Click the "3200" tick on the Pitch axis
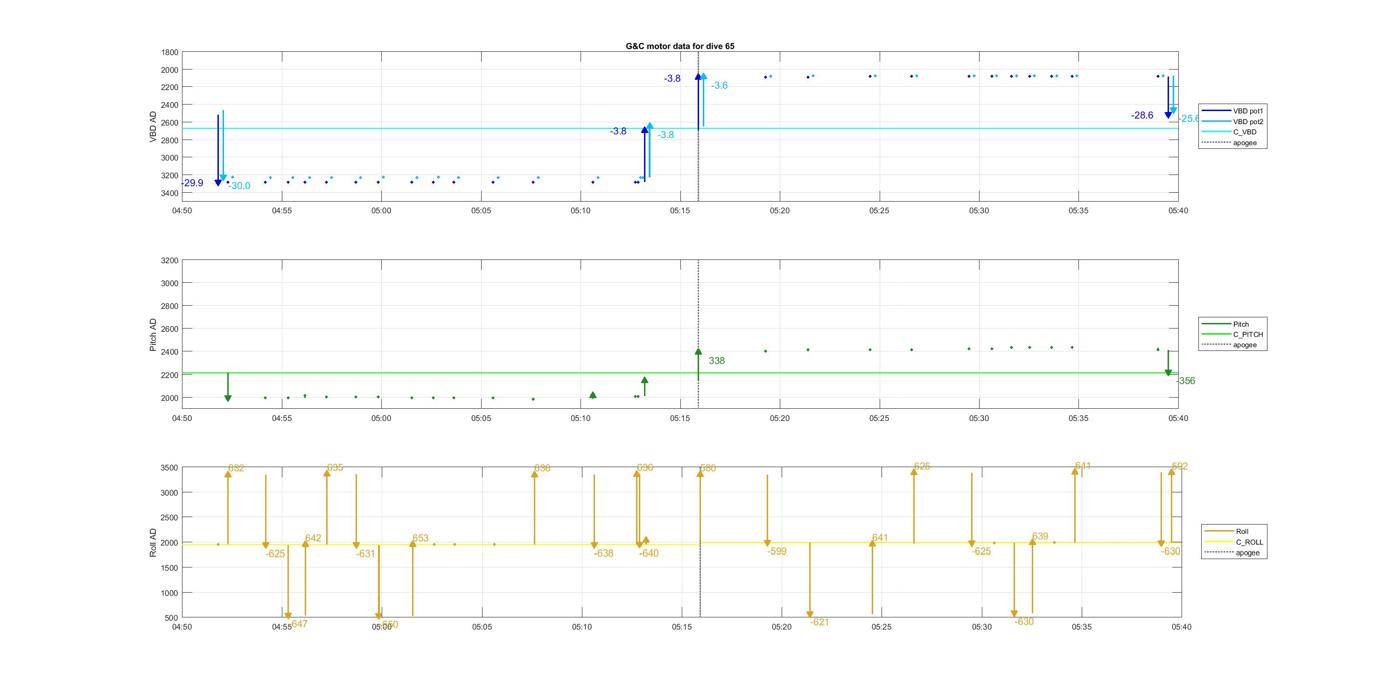The height and width of the screenshot is (693, 1400). point(170,261)
